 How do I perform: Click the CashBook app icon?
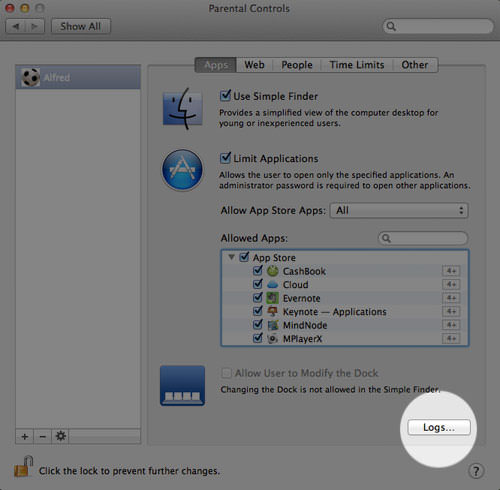[272, 271]
